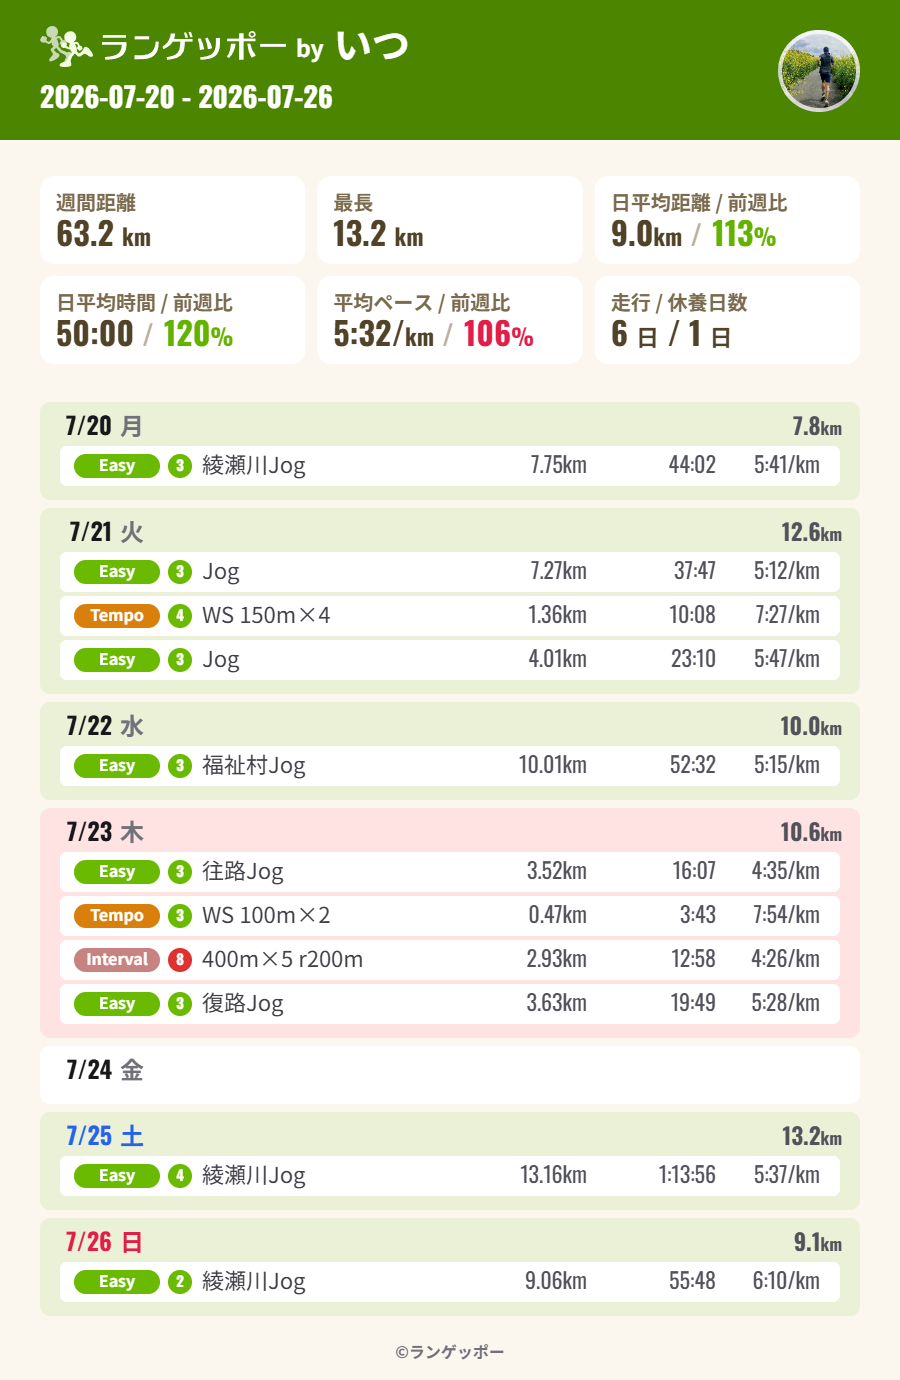Select the Tempo tag on WS 150m×4
The height and width of the screenshot is (1380, 900).
tap(117, 616)
